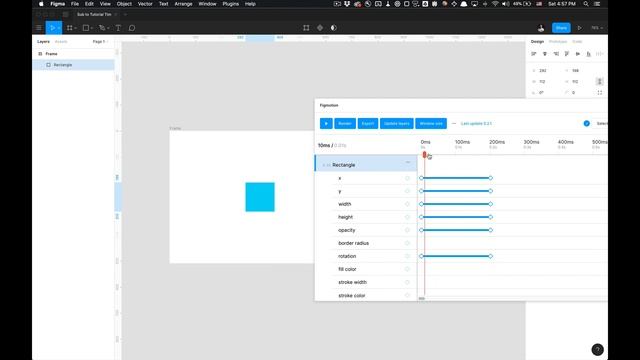This screenshot has height=360, width=640.
Task: Click the Edit object icon in the top center toolbar
Action: pos(306,28)
